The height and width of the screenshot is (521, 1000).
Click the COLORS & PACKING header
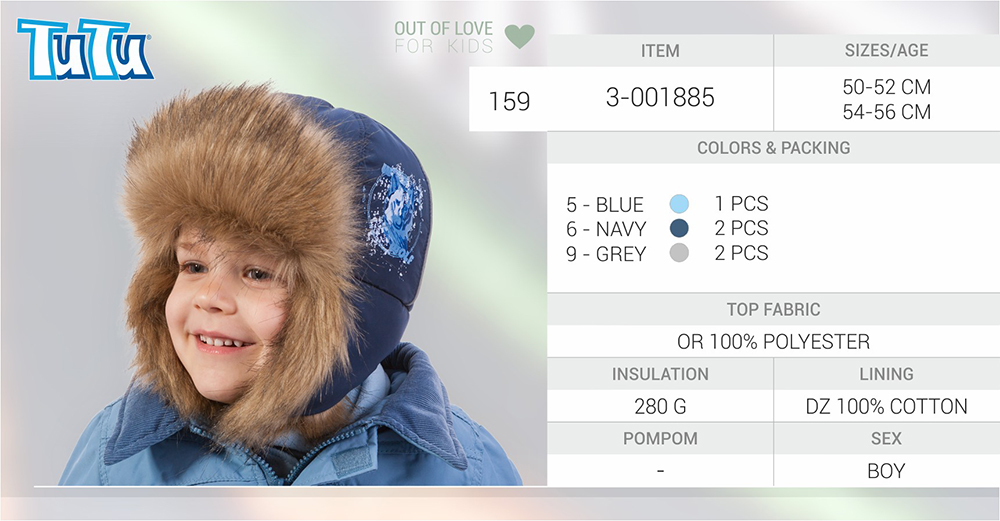click(774, 148)
